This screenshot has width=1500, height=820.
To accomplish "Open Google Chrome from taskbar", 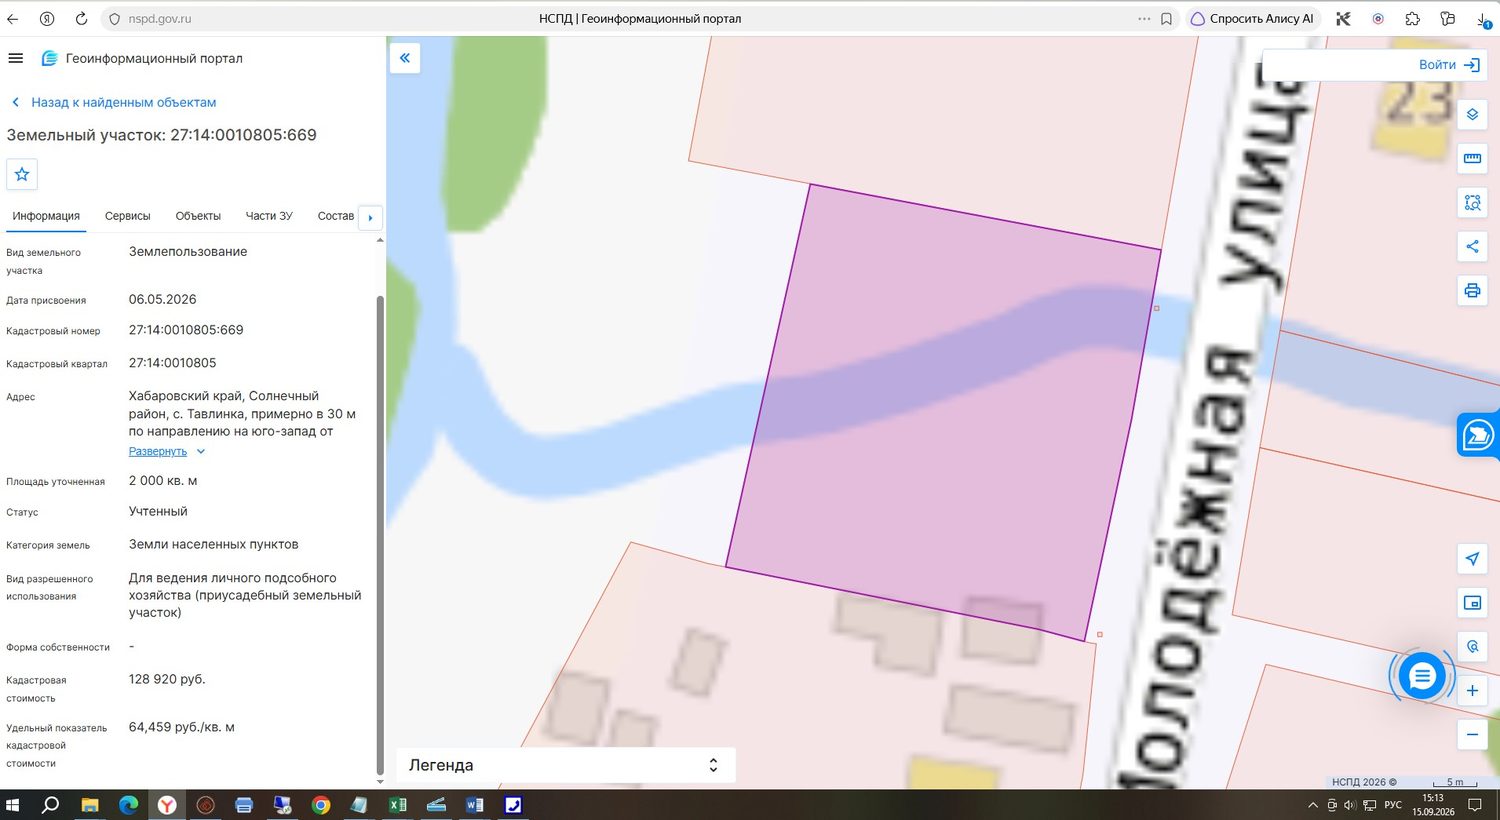I will point(321,805).
